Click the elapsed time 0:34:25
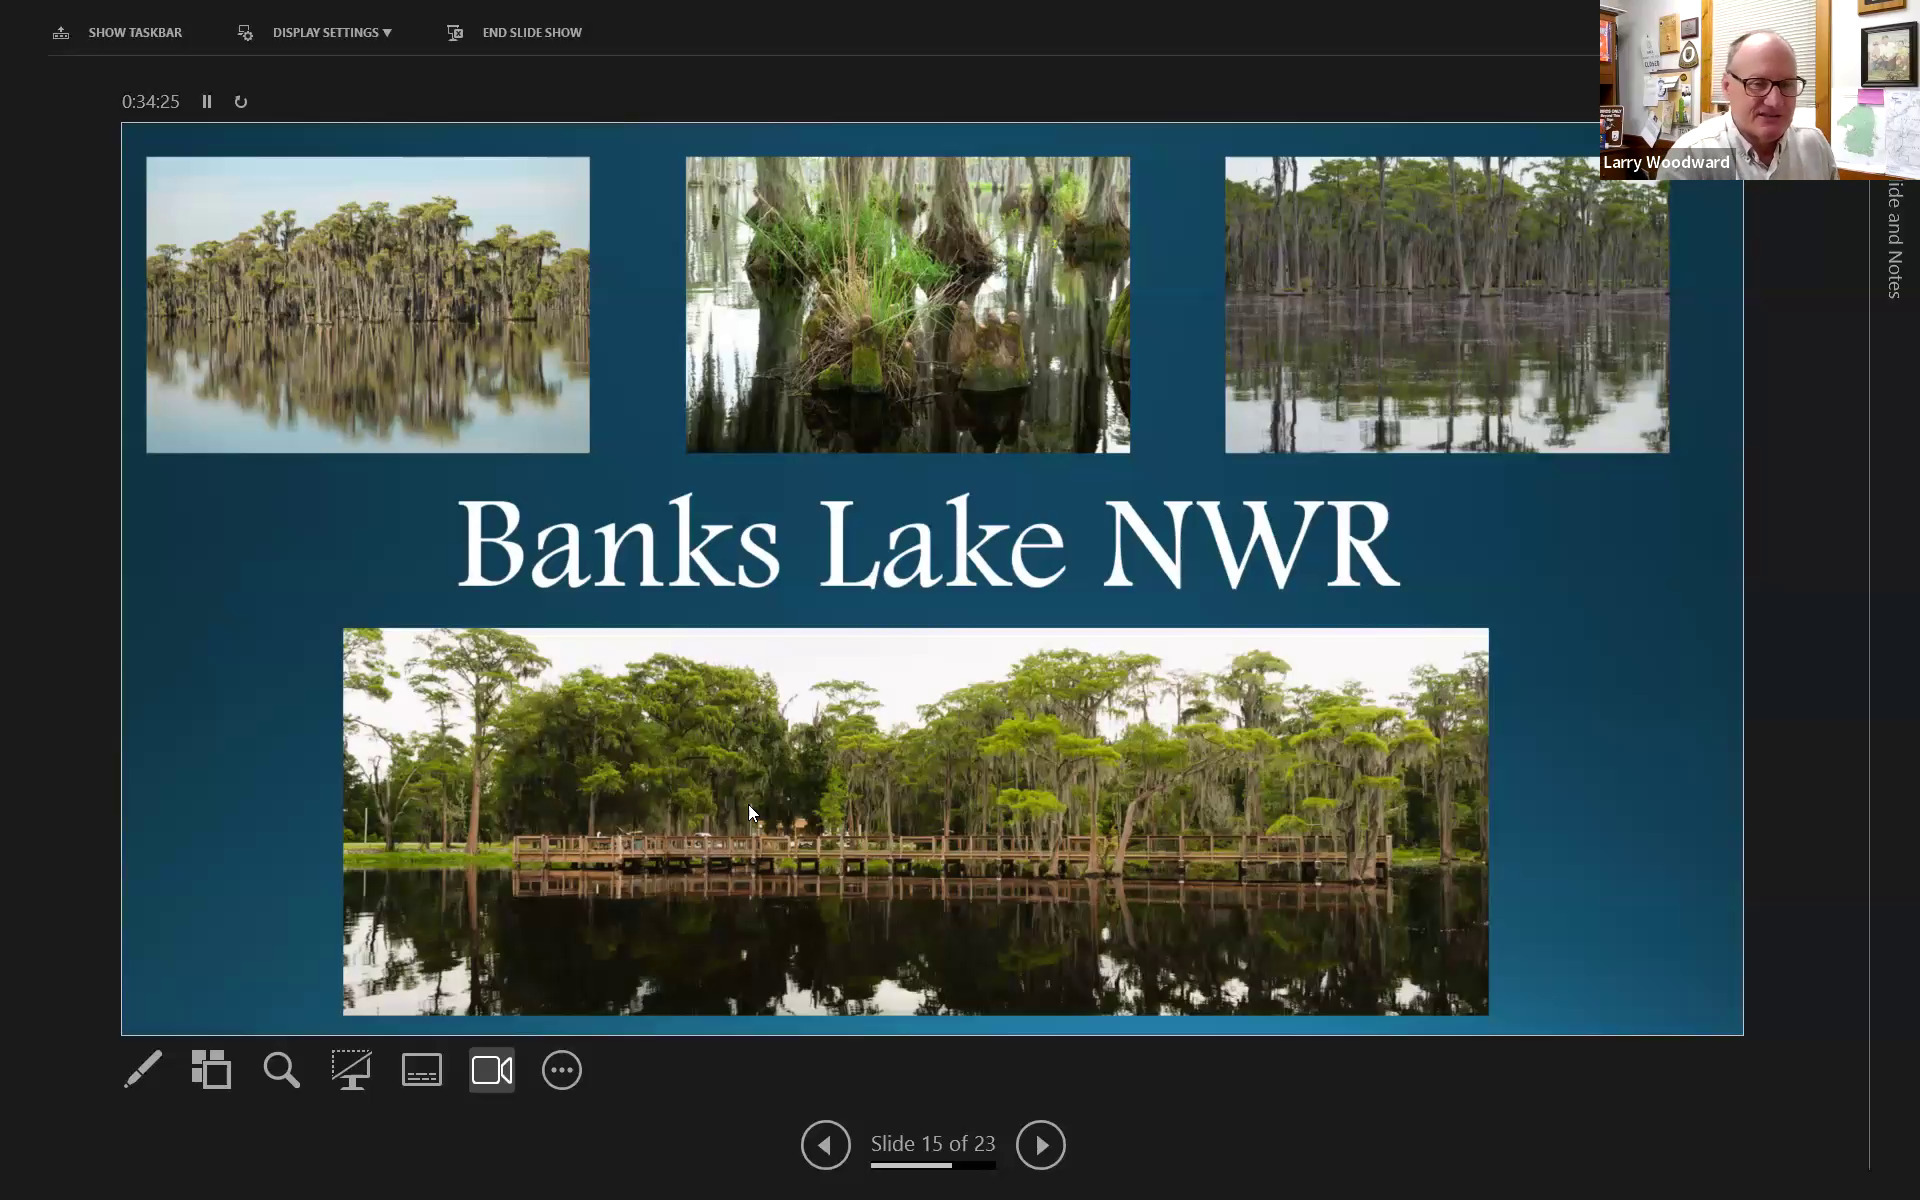This screenshot has height=1200, width=1920. [151, 102]
